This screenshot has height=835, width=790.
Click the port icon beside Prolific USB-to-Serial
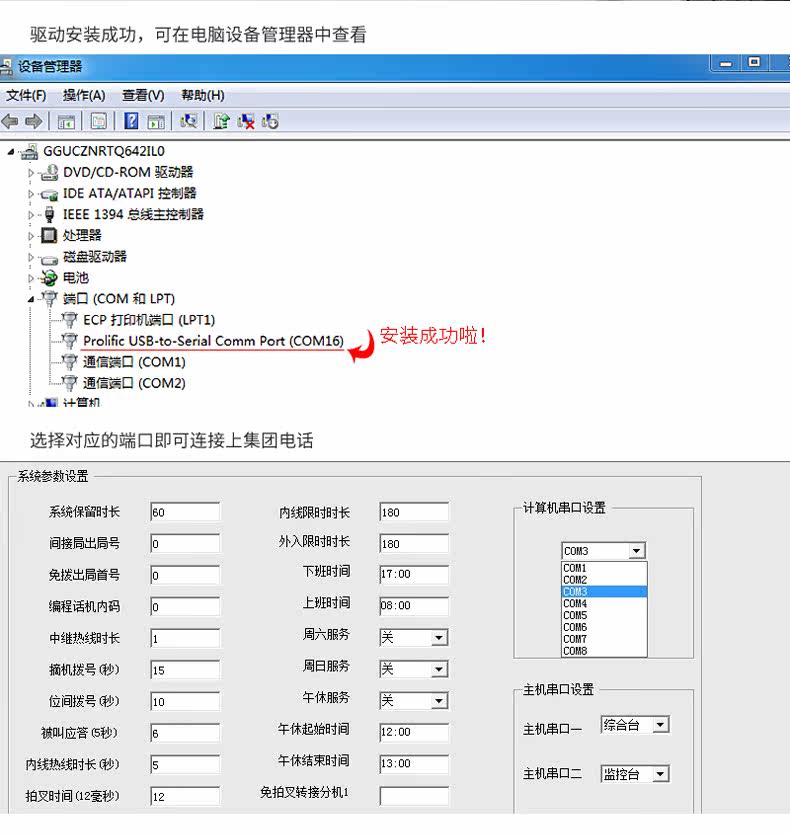[69, 341]
